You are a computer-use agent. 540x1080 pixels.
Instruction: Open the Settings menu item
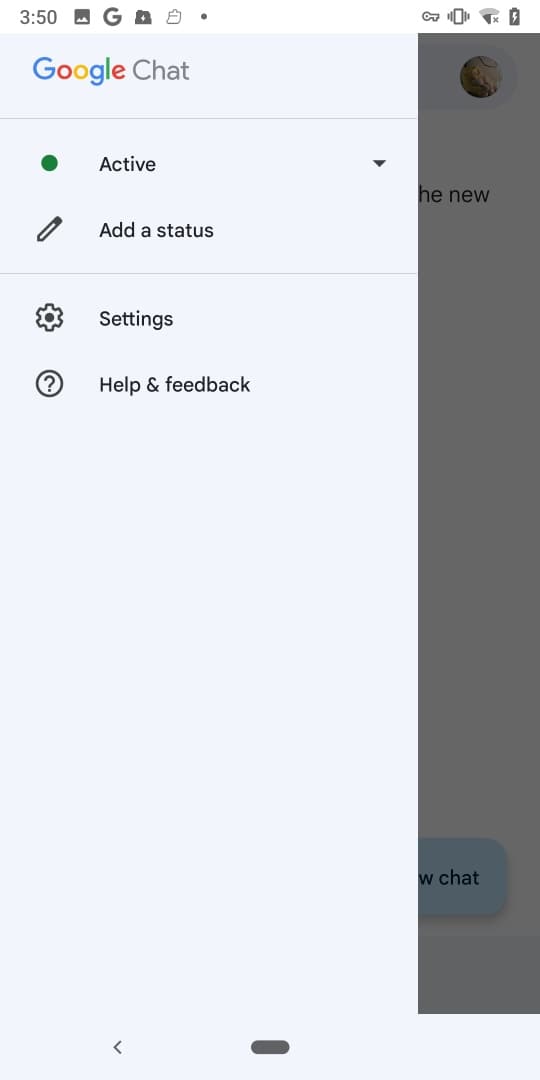(x=208, y=318)
